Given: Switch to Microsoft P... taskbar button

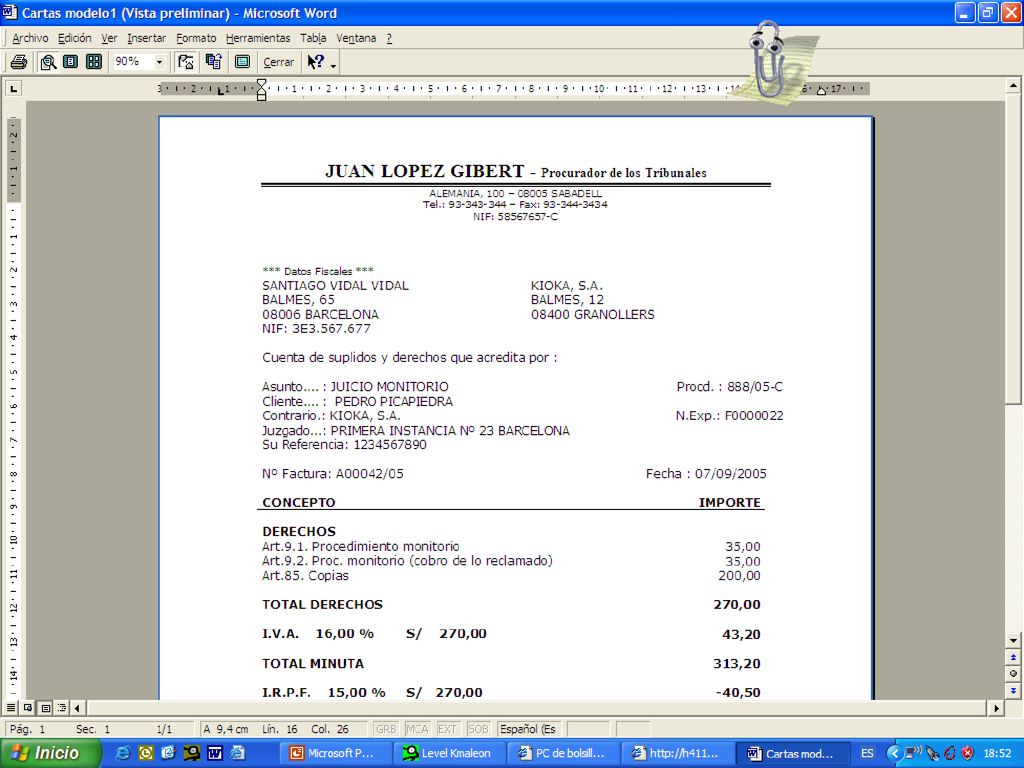Looking at the screenshot, I should [x=336, y=753].
